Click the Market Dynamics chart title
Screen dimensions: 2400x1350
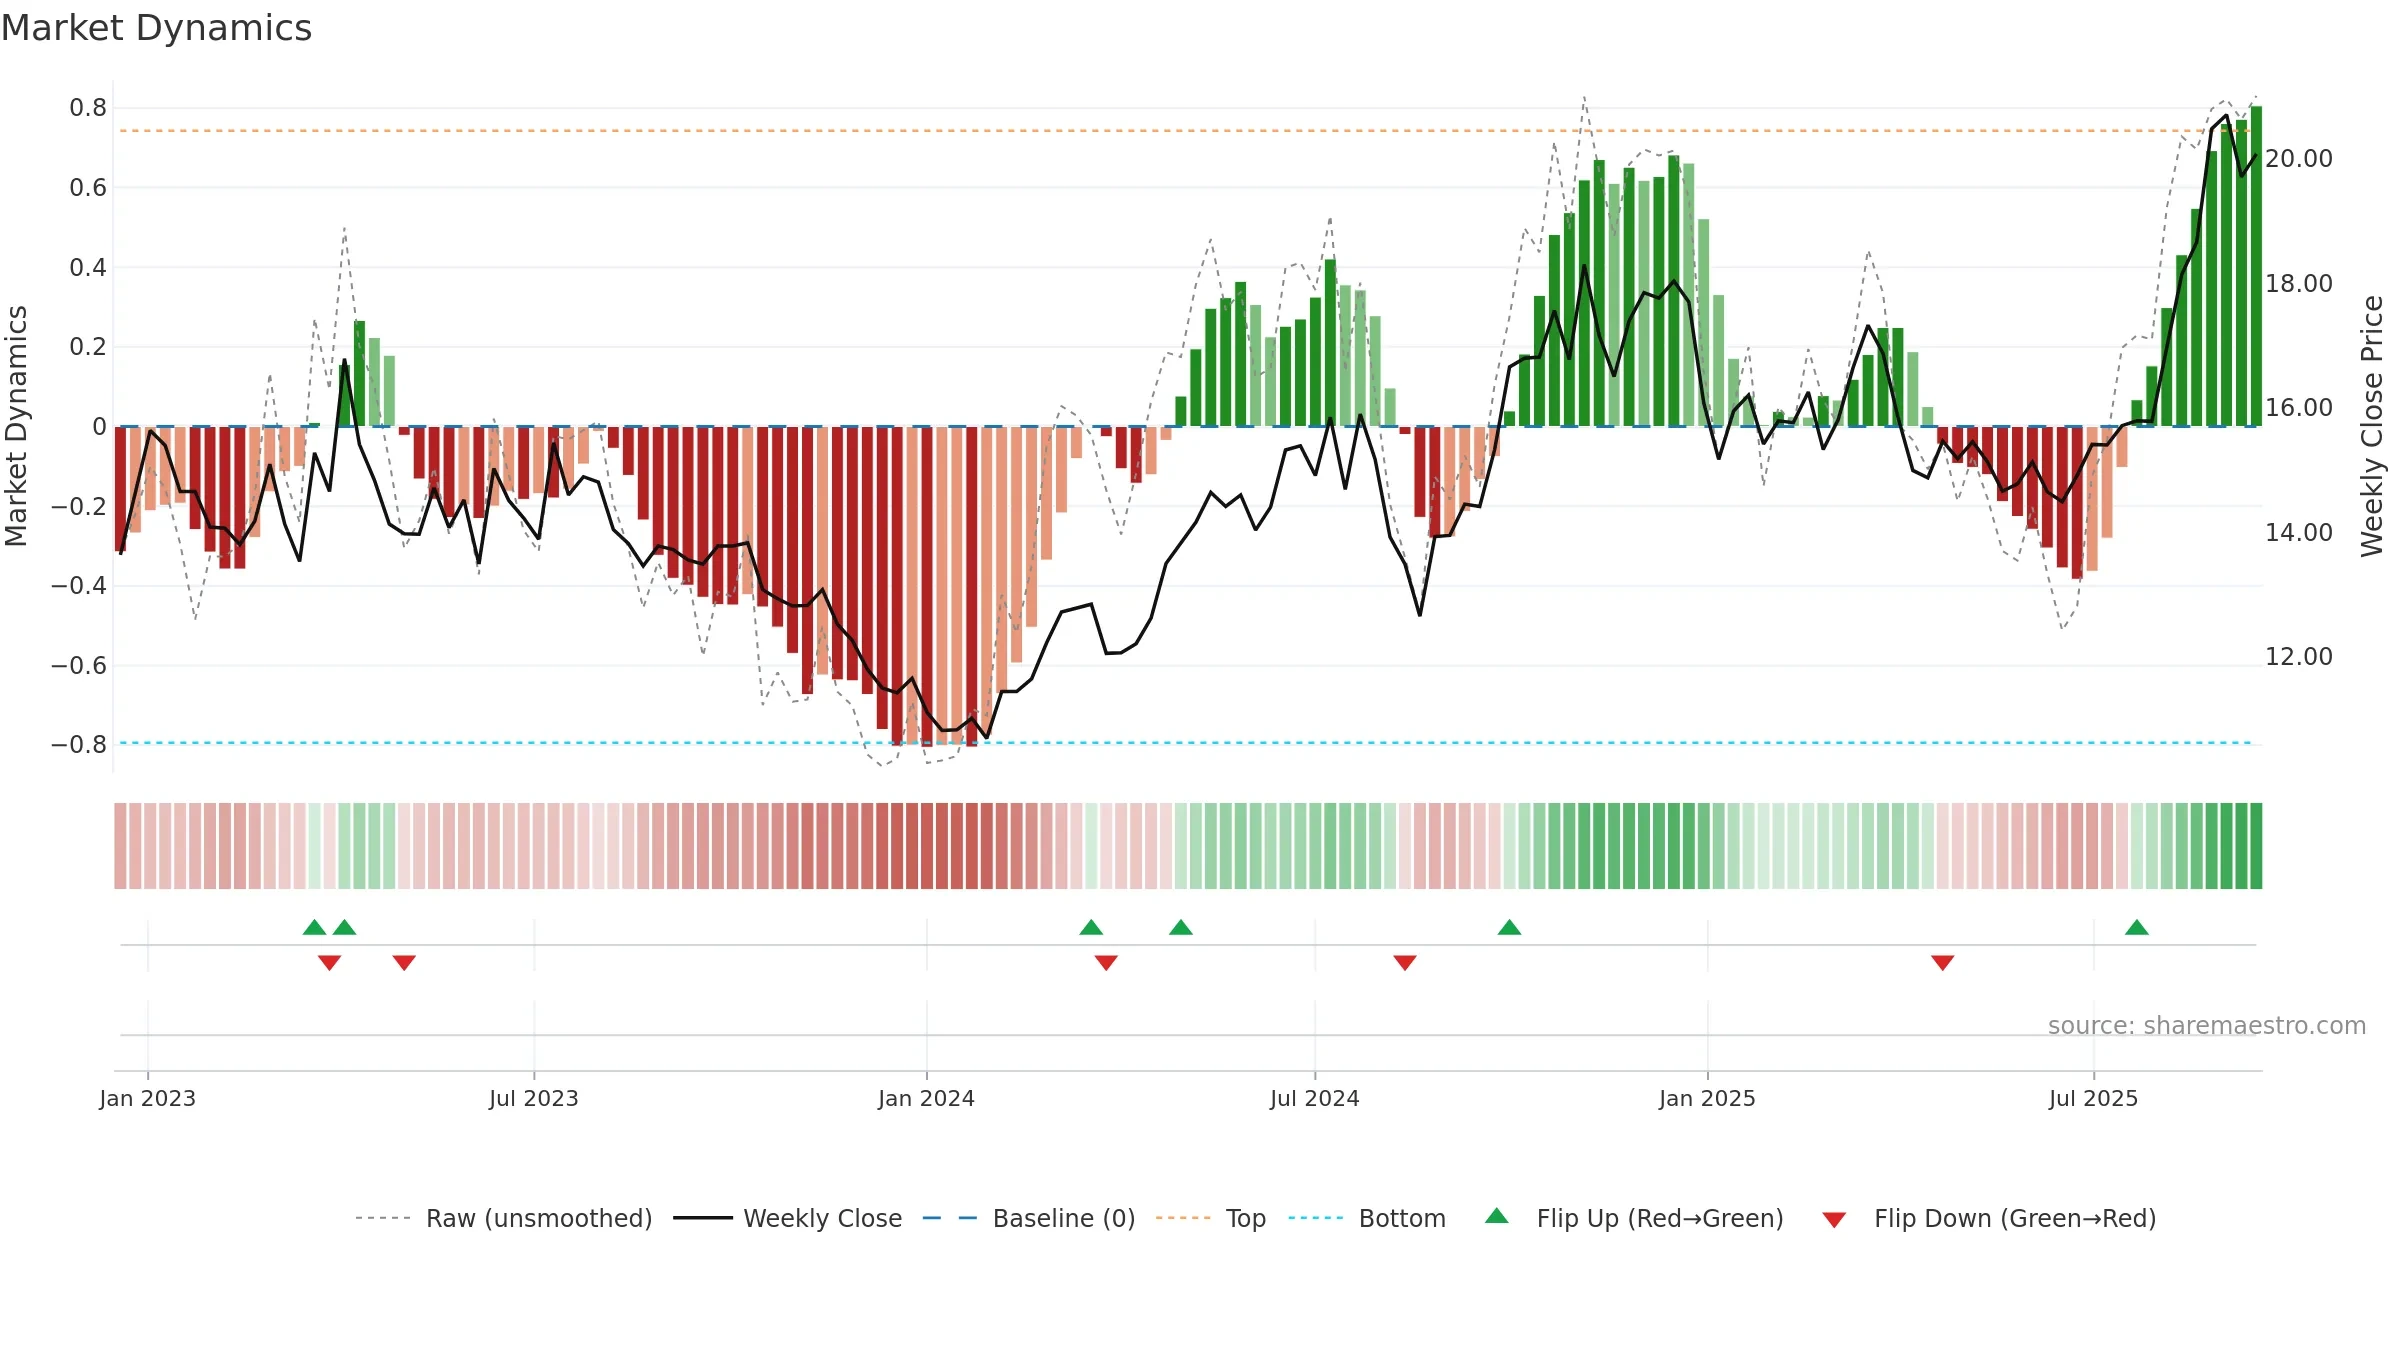(x=156, y=28)
